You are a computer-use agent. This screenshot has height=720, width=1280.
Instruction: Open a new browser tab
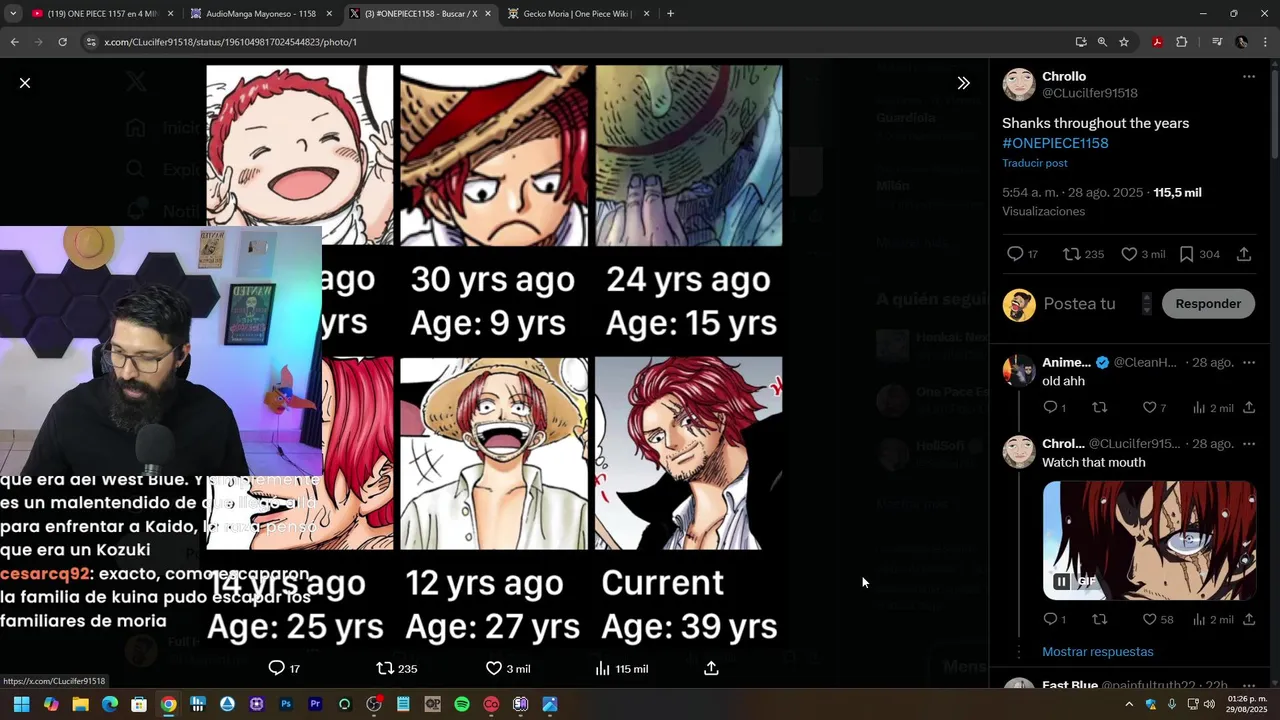[670, 14]
